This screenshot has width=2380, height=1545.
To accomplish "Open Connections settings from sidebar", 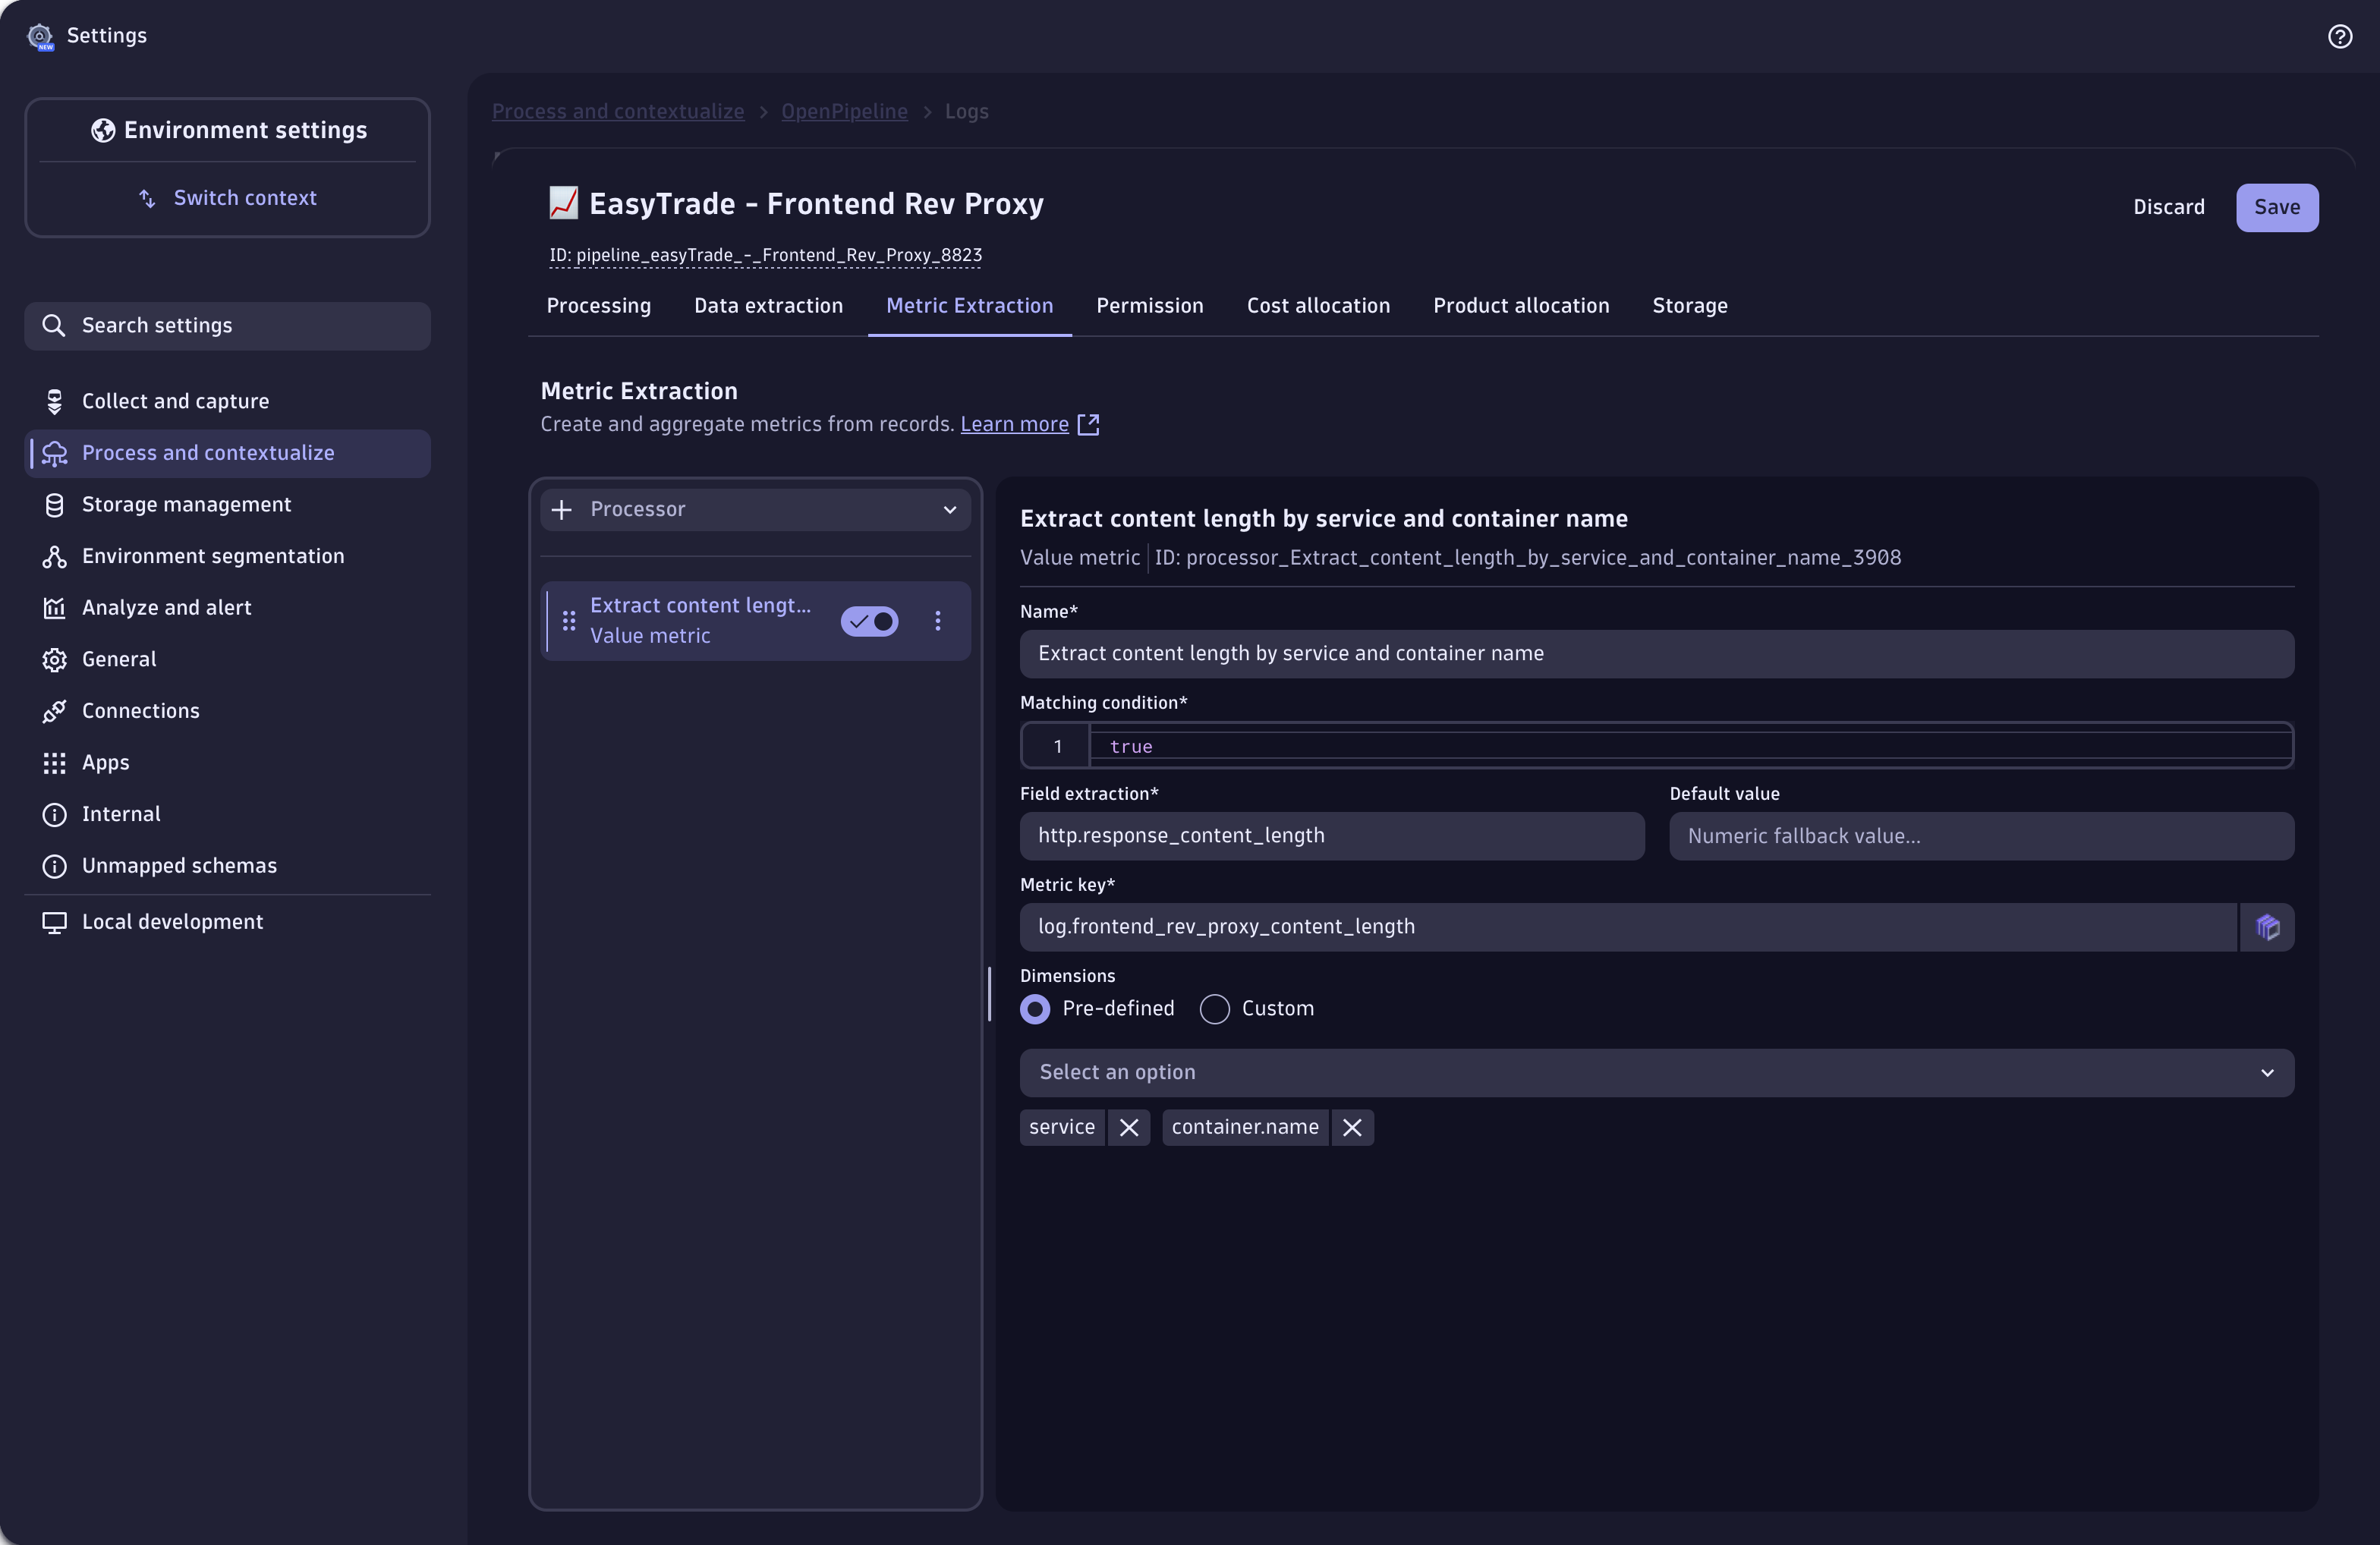I will 140,710.
